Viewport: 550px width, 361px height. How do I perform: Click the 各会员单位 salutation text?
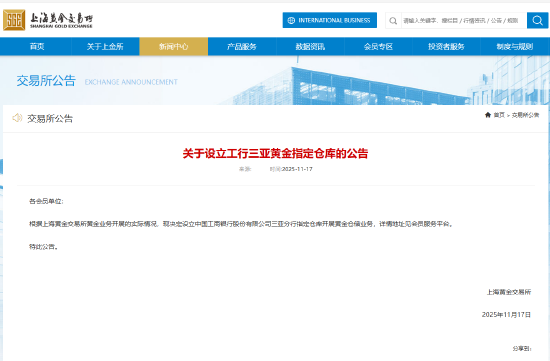point(46,201)
